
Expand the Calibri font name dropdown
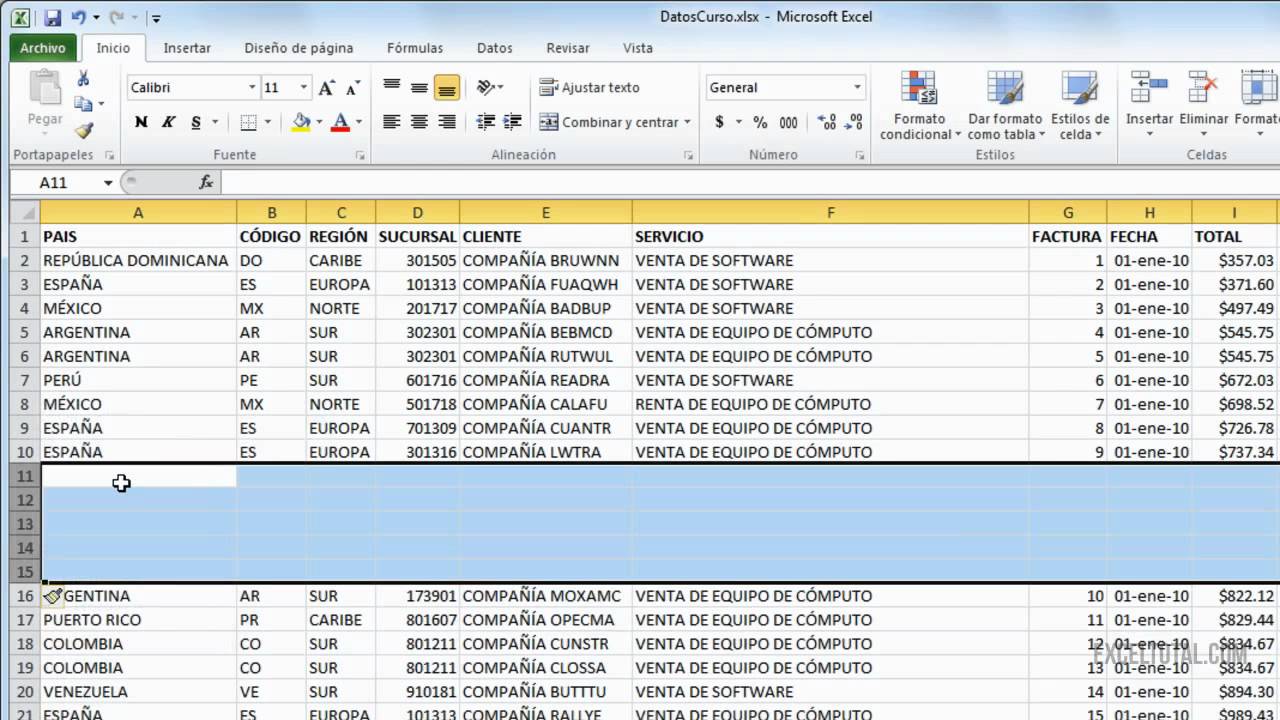point(252,88)
